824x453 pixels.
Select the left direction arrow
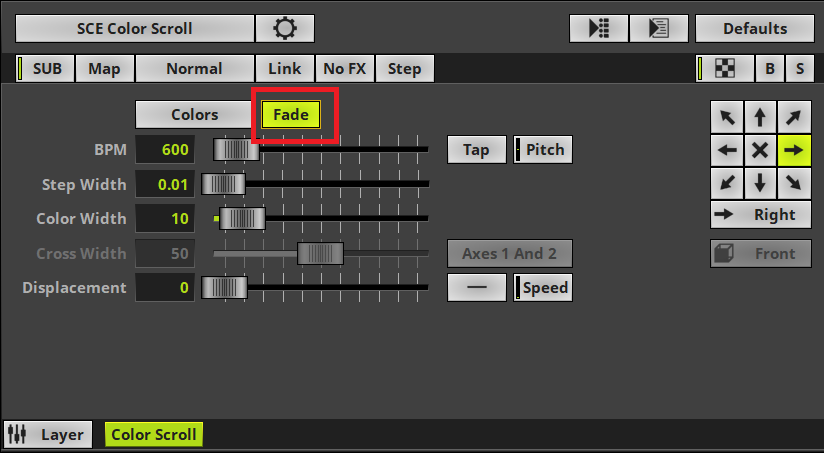coord(727,150)
